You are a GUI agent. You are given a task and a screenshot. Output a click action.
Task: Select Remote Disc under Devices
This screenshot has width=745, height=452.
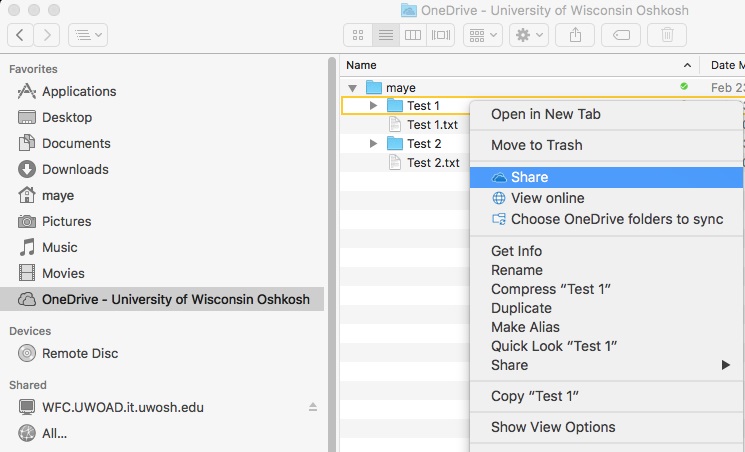pos(67,354)
